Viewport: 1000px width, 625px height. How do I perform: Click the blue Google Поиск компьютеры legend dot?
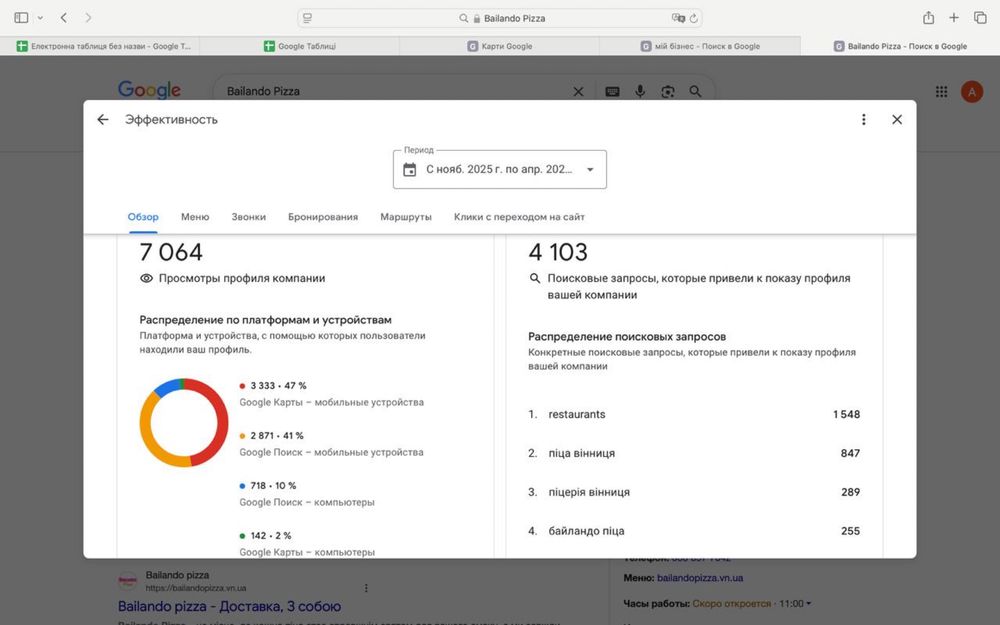pyautogui.click(x=242, y=486)
